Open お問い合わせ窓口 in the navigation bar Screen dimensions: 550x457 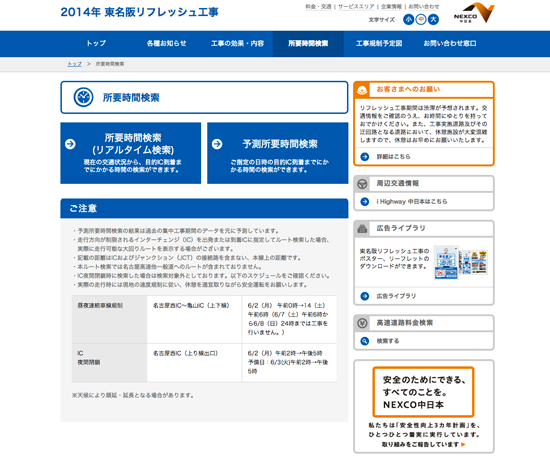coord(450,43)
